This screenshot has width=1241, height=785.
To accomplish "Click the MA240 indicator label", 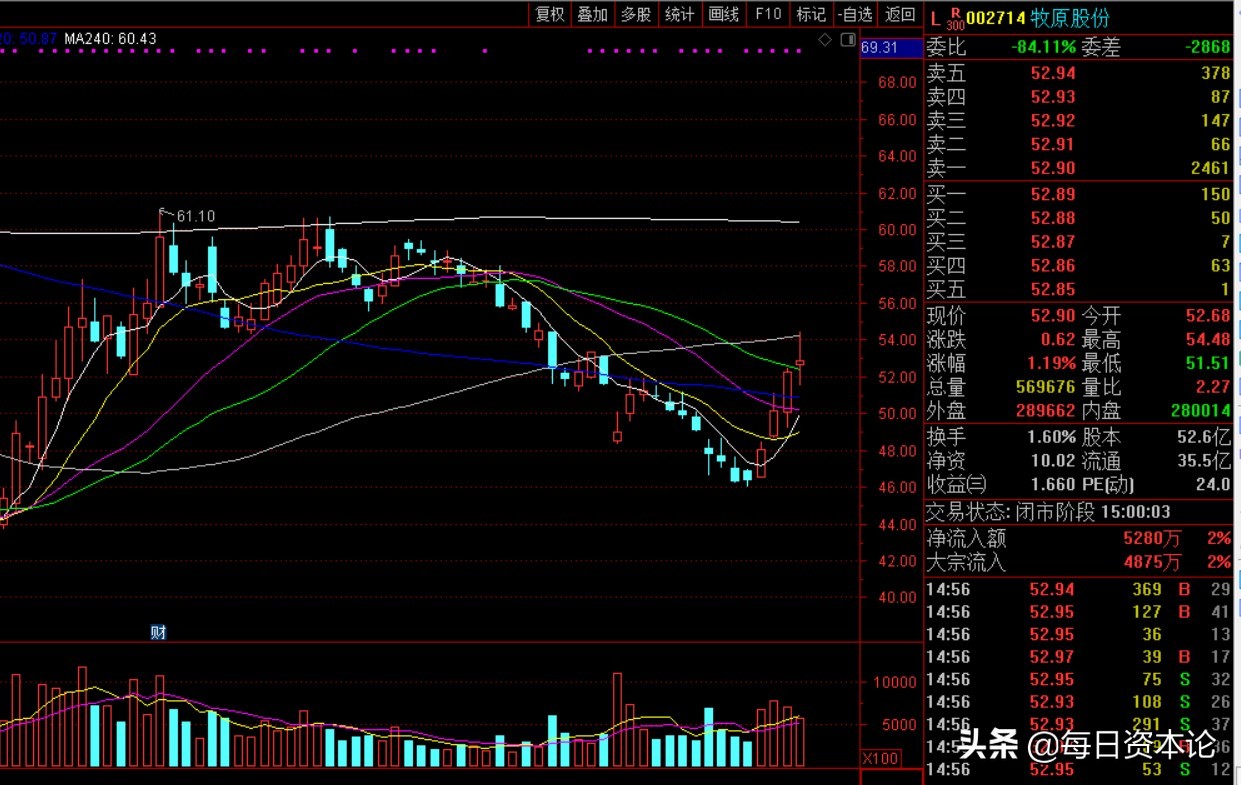I will point(111,38).
